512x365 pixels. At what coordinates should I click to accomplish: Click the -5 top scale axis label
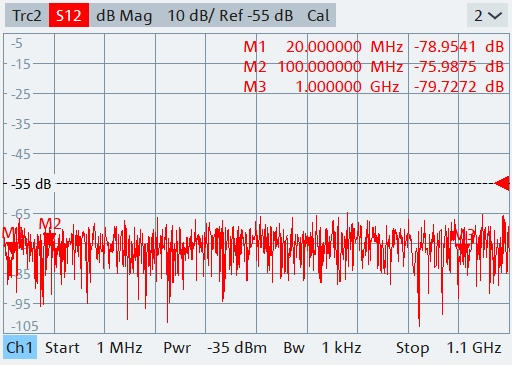click(x=17, y=43)
